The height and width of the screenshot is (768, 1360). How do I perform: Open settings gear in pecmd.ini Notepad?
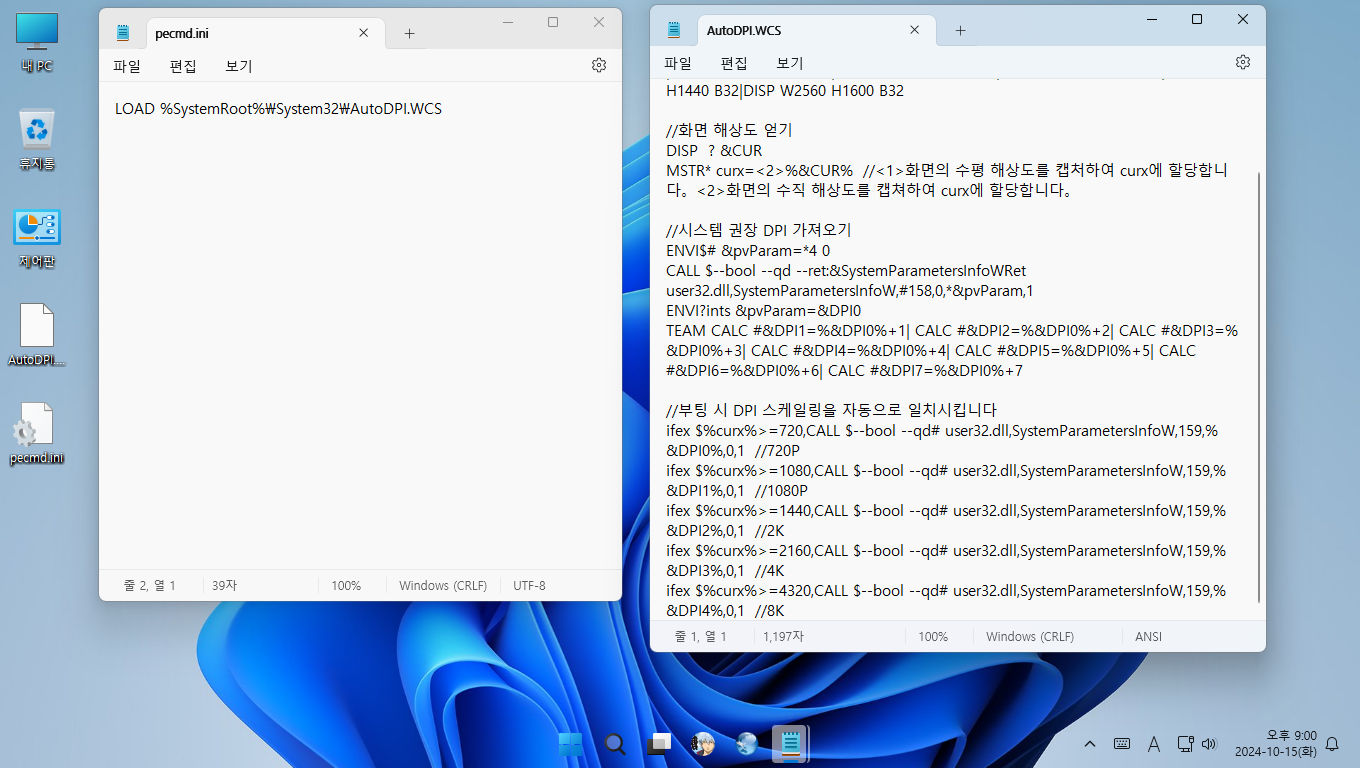(x=599, y=65)
